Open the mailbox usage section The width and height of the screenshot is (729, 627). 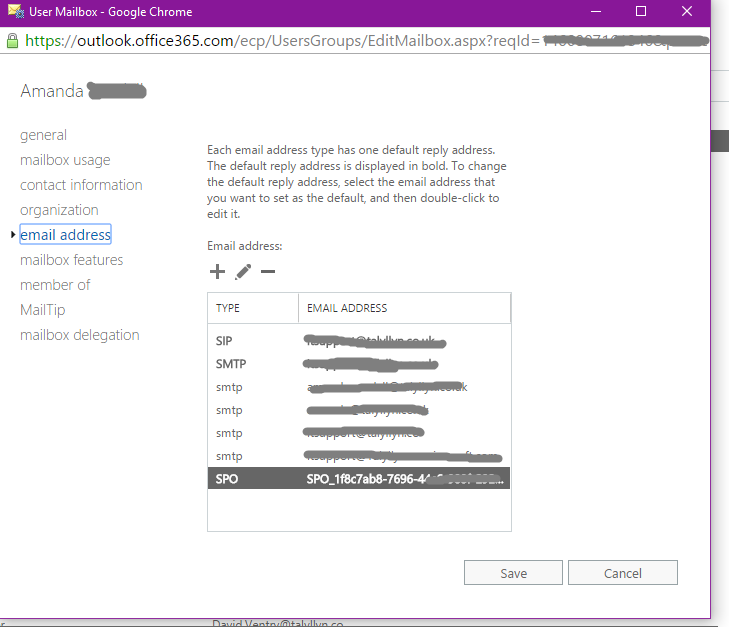pos(65,160)
